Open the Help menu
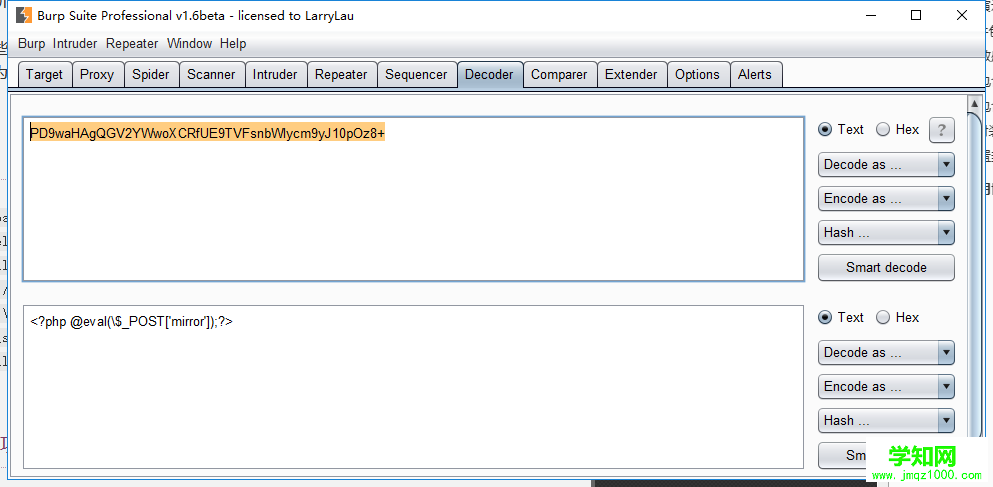Image resolution: width=993 pixels, height=487 pixels. click(x=233, y=44)
